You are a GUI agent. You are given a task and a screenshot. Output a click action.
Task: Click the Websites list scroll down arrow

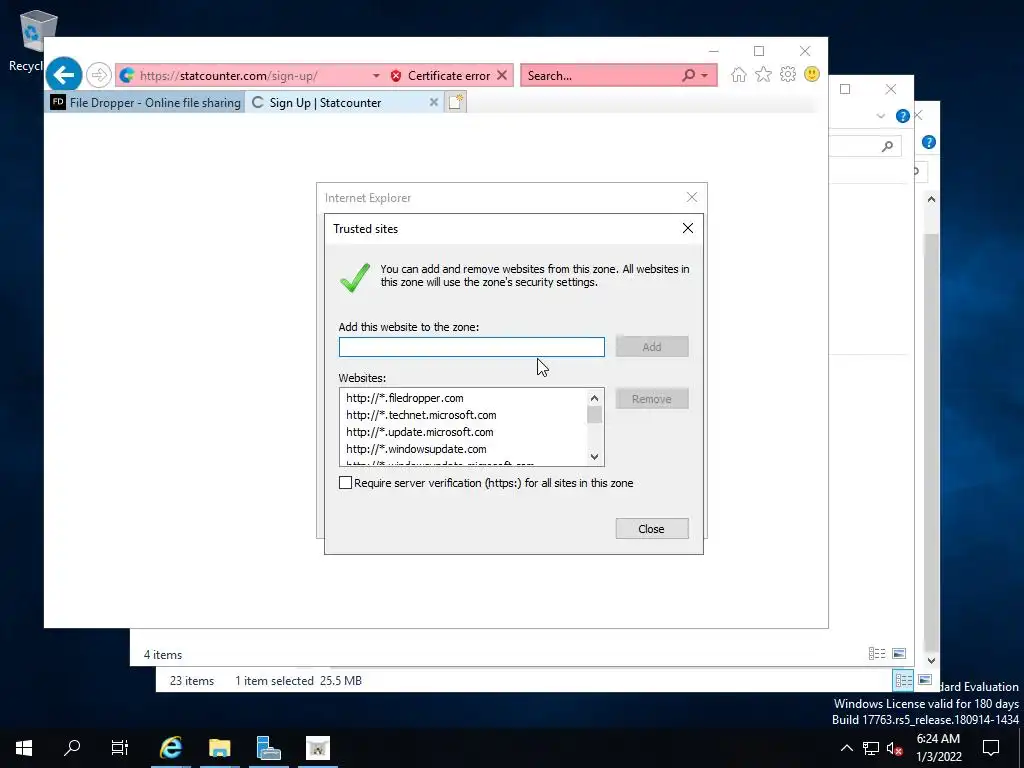pyautogui.click(x=594, y=456)
